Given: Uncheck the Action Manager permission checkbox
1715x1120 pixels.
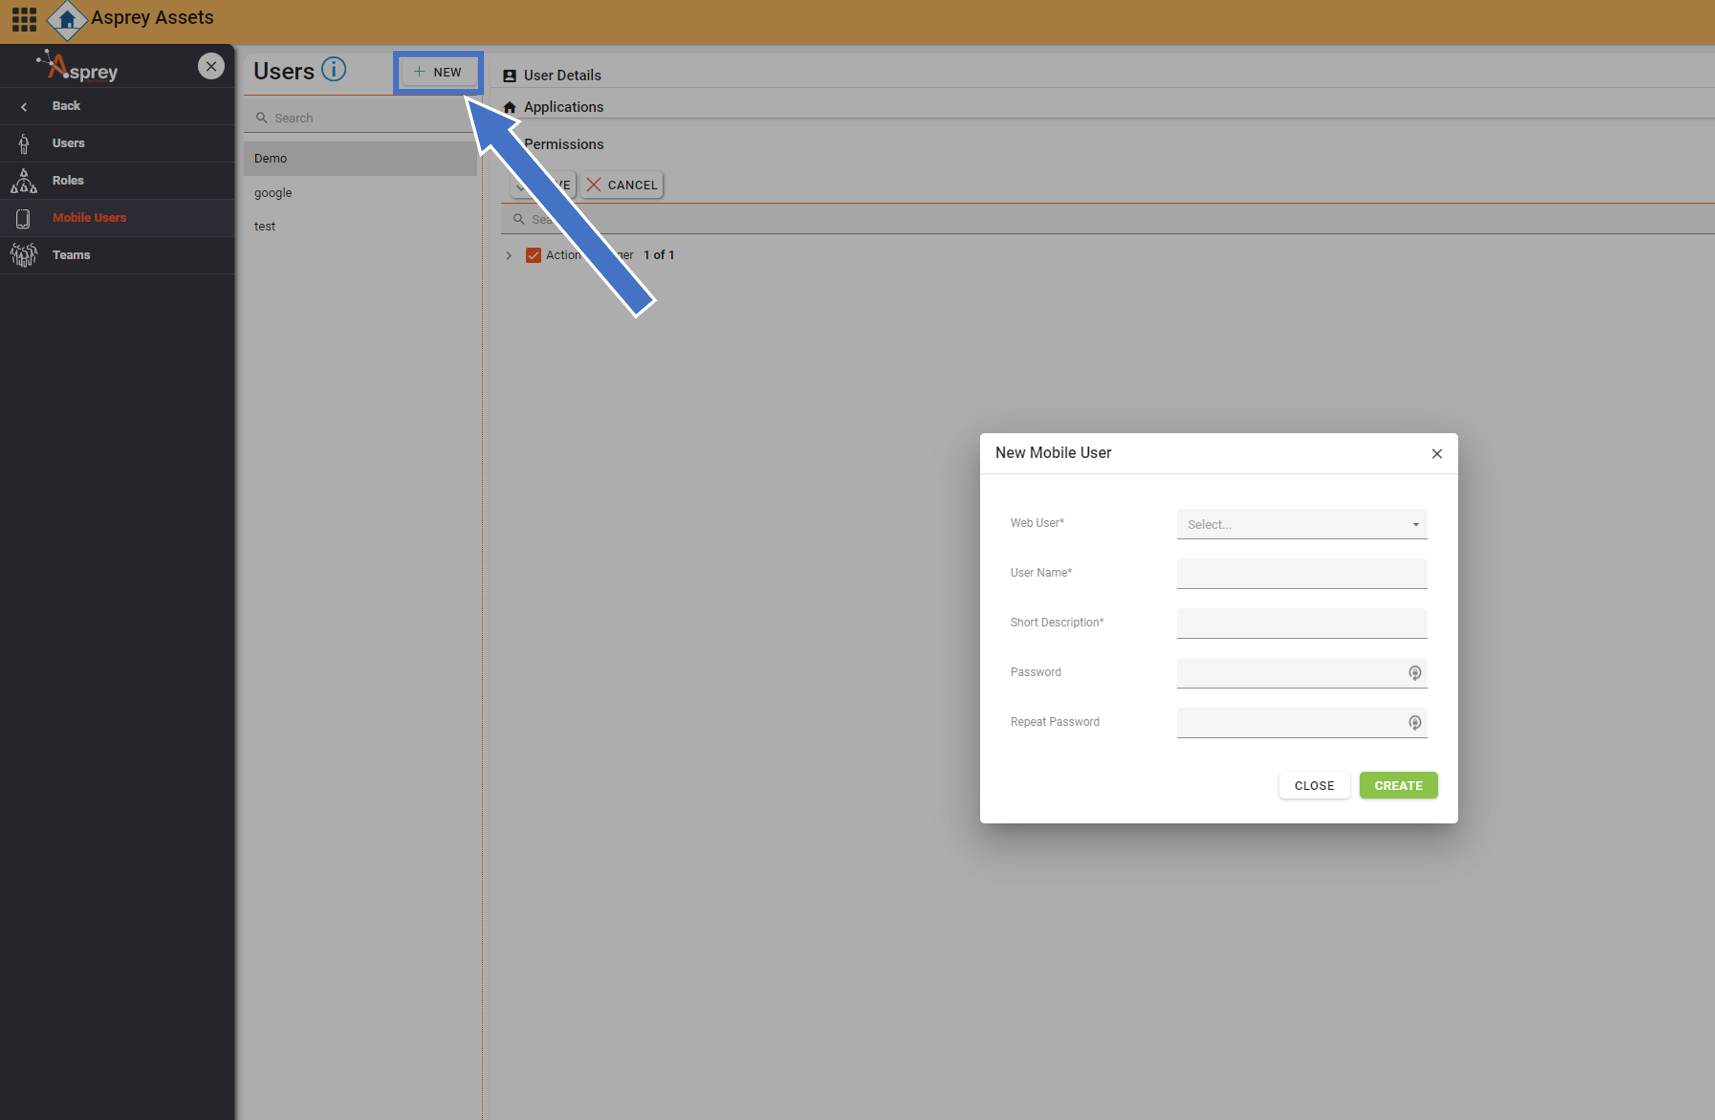Looking at the screenshot, I should tap(533, 255).
